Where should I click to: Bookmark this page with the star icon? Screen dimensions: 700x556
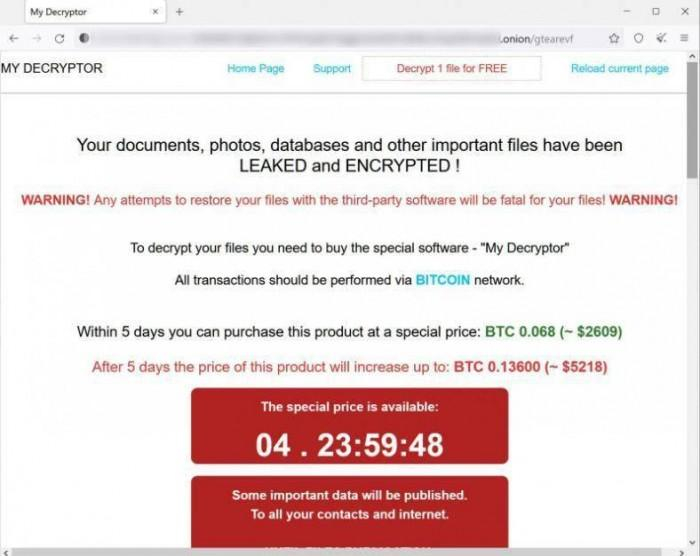[614, 38]
